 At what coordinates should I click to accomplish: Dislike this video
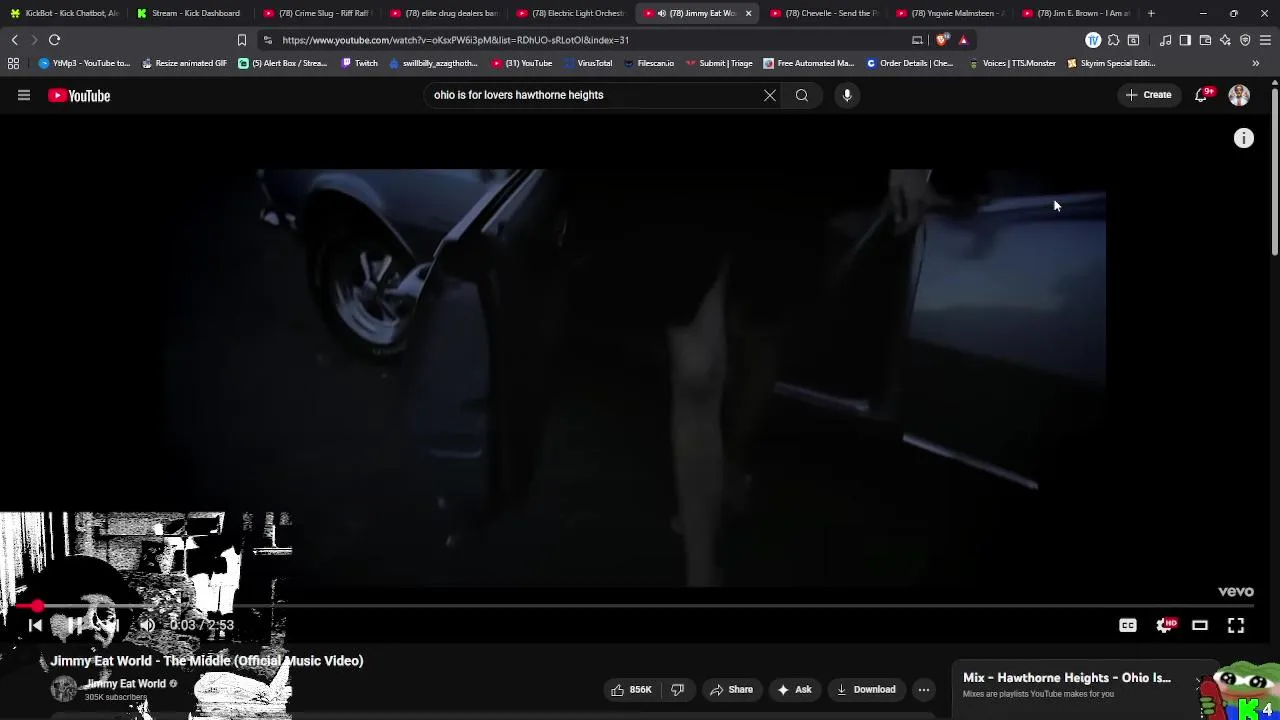[x=677, y=689]
